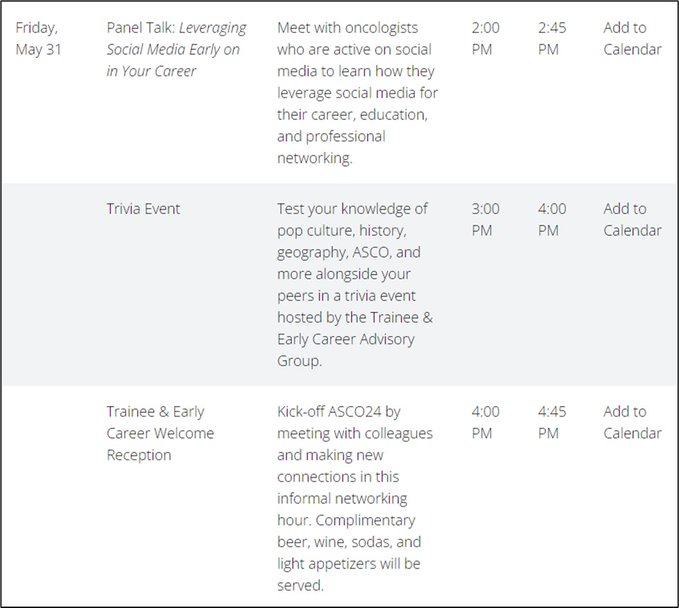Add the Welcome Reception to calendar
This screenshot has width=679, height=608.
click(x=632, y=422)
